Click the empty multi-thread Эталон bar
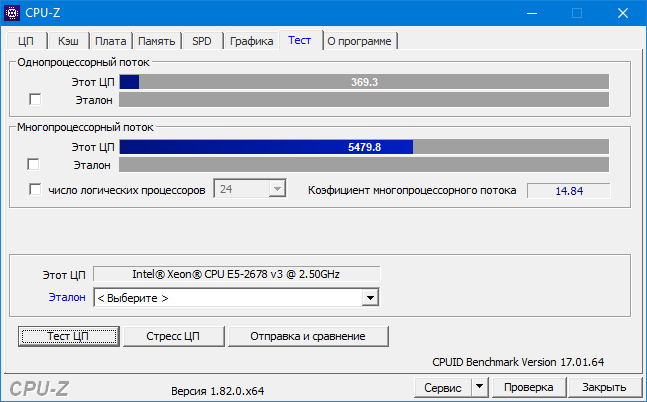647x402 pixels. [x=364, y=164]
